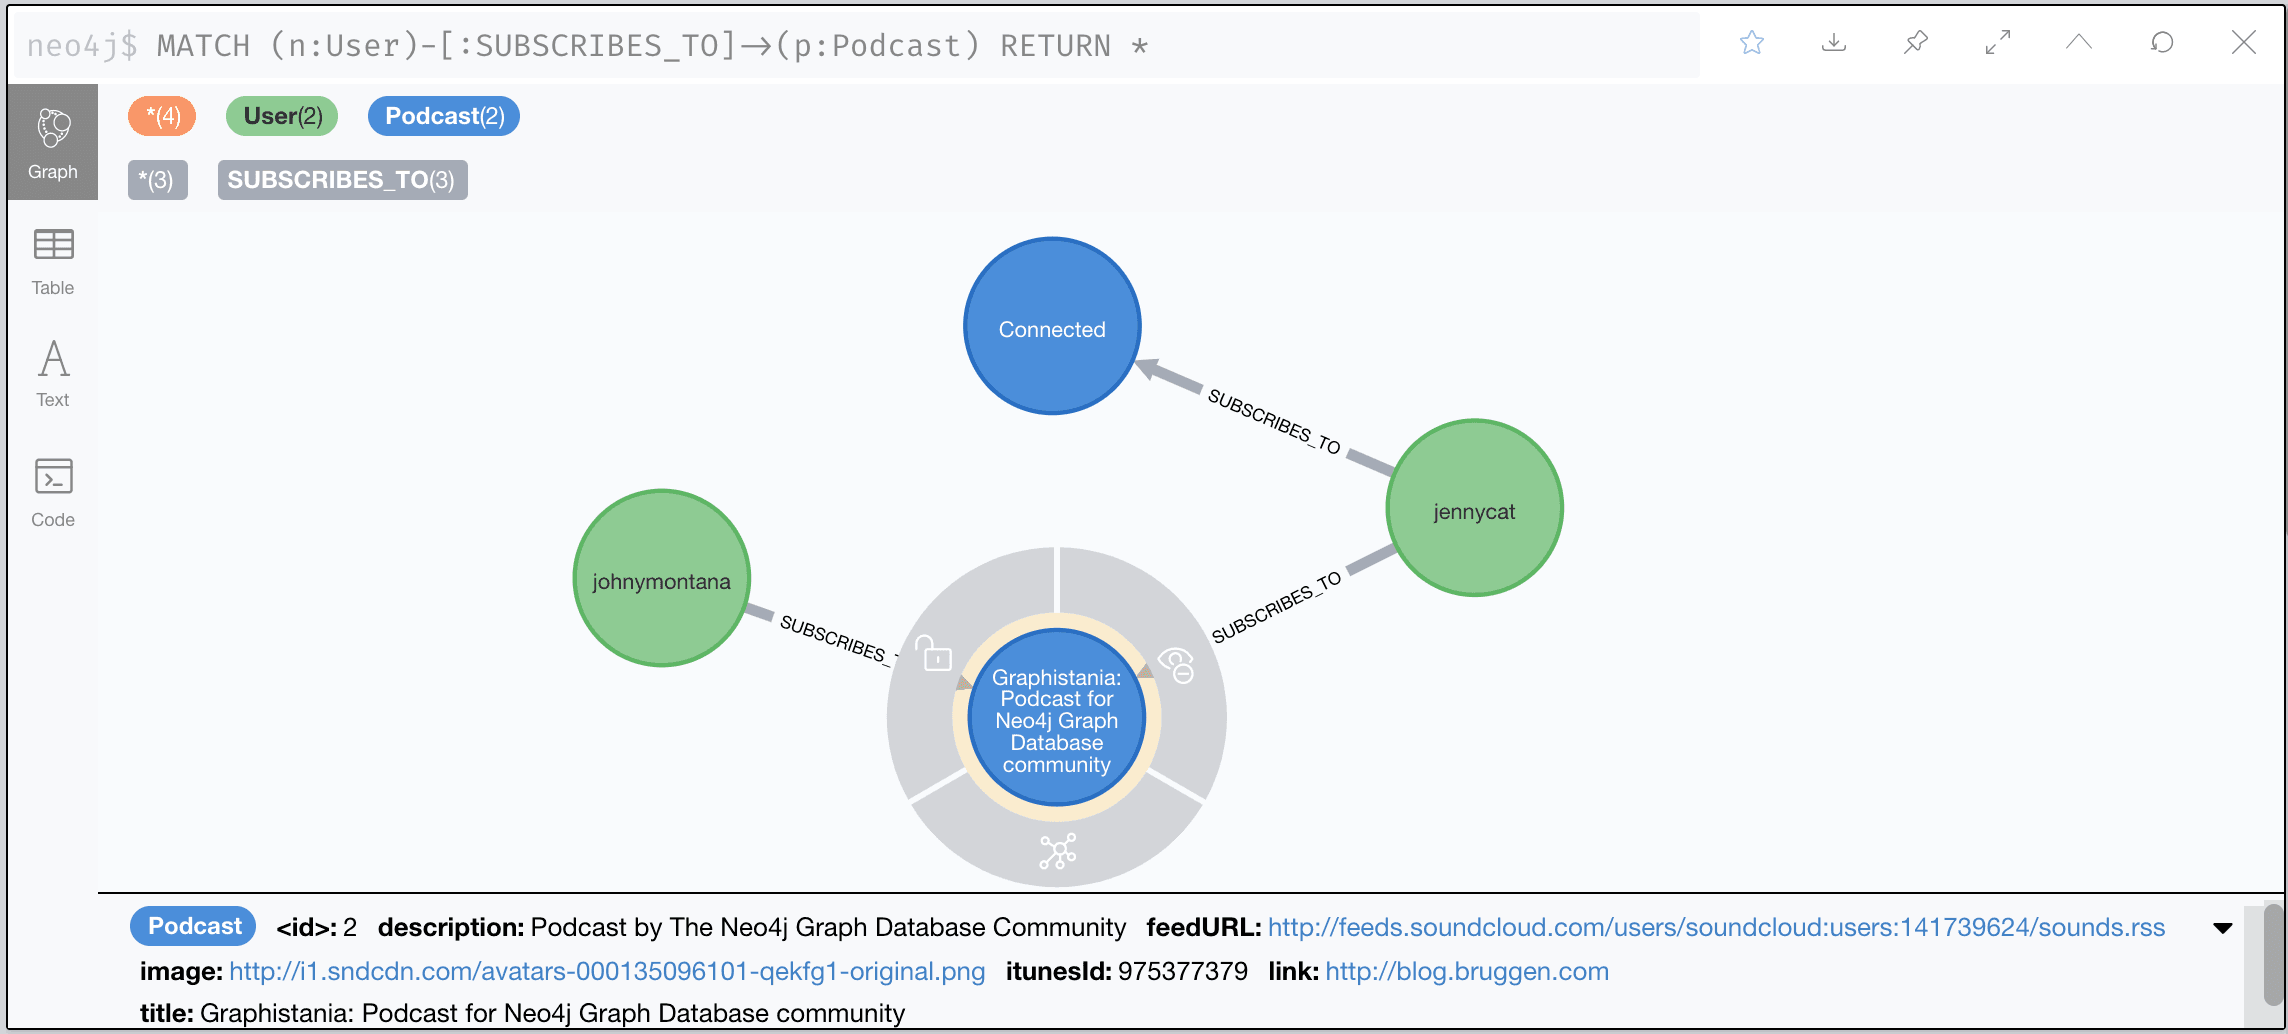
Task: Click the expand child relationships icon
Action: coord(1057,852)
